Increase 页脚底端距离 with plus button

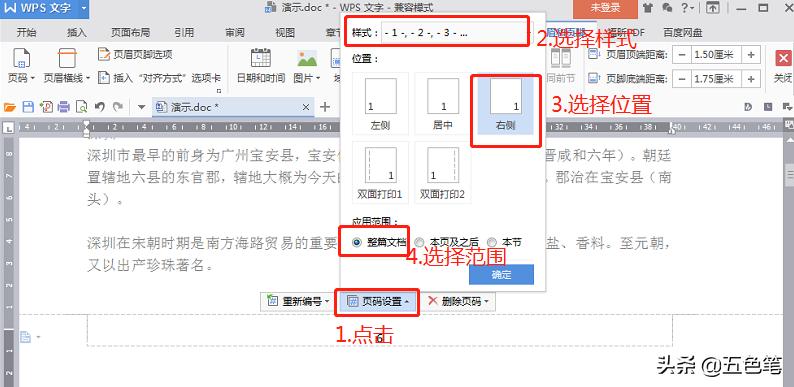[751, 79]
